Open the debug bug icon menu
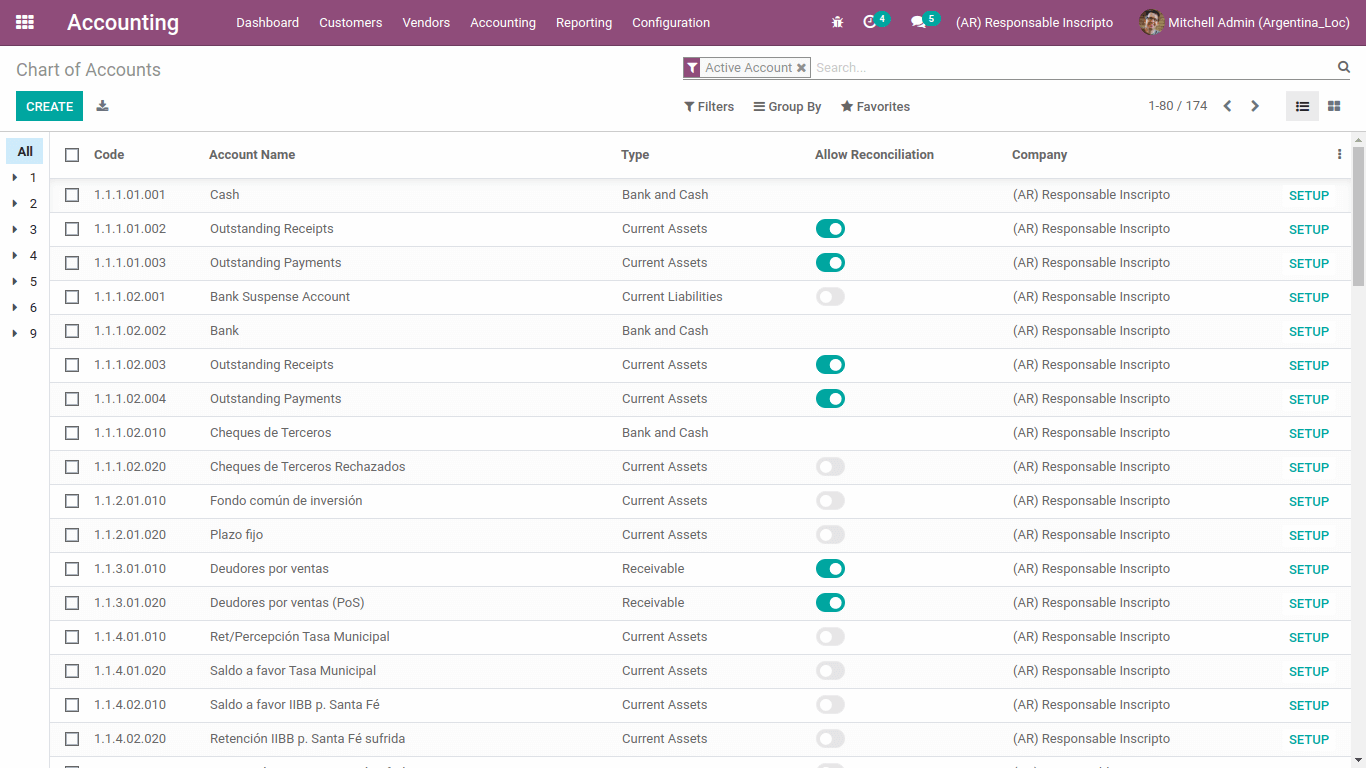 point(838,22)
